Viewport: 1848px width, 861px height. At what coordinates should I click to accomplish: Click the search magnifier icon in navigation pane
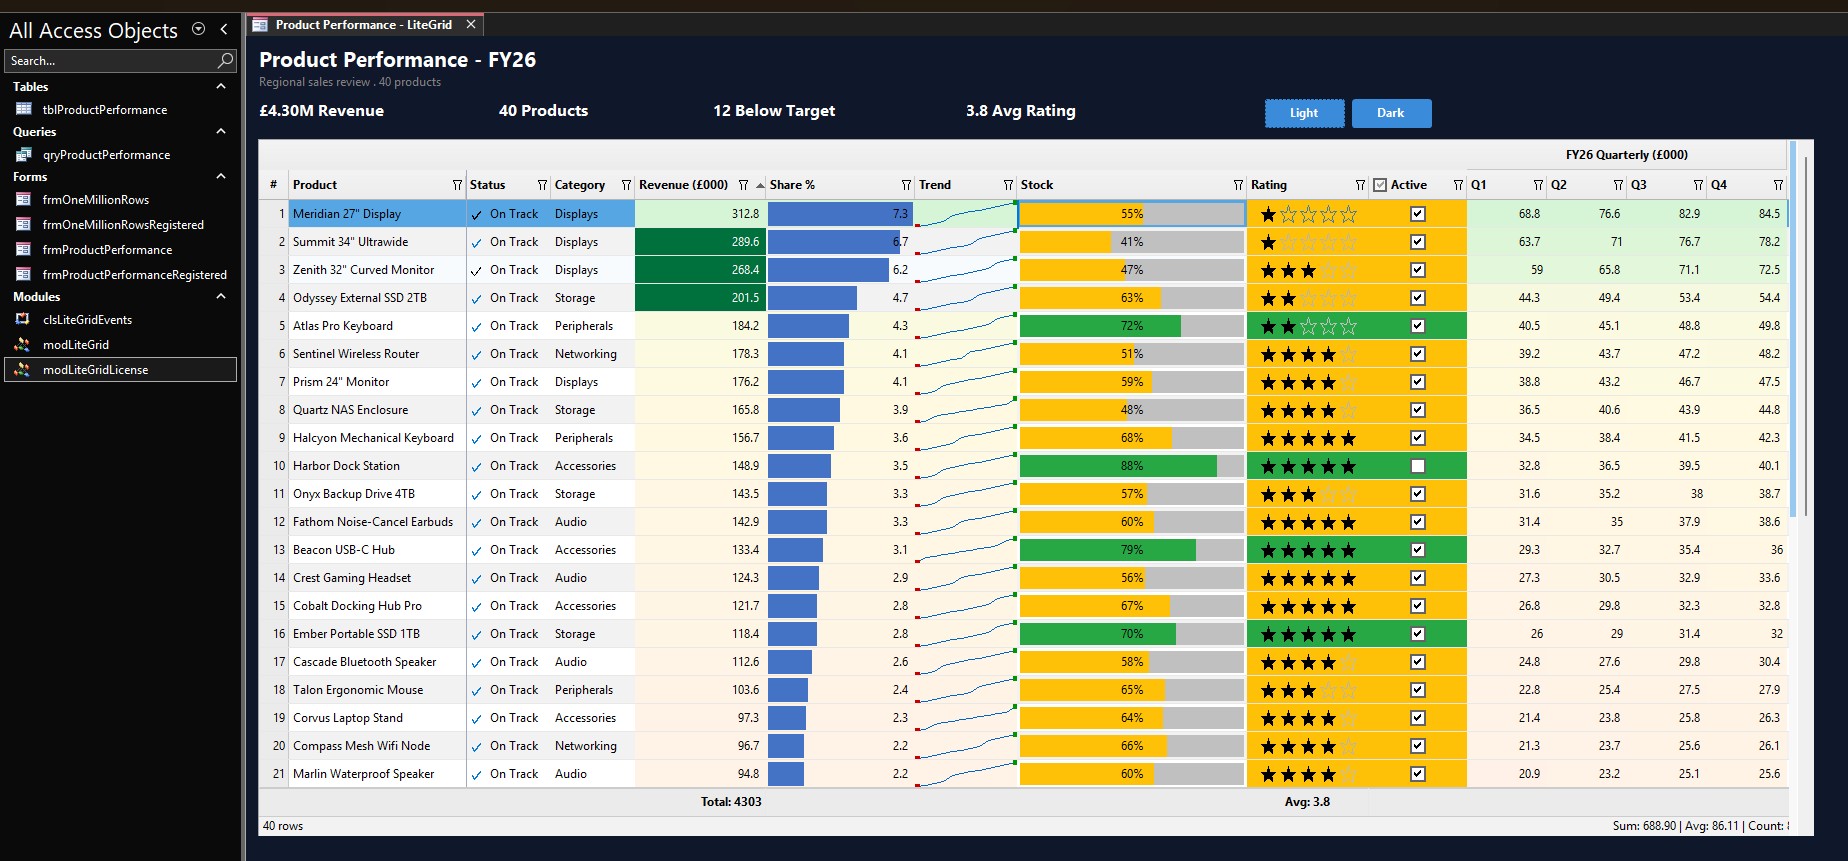click(226, 61)
